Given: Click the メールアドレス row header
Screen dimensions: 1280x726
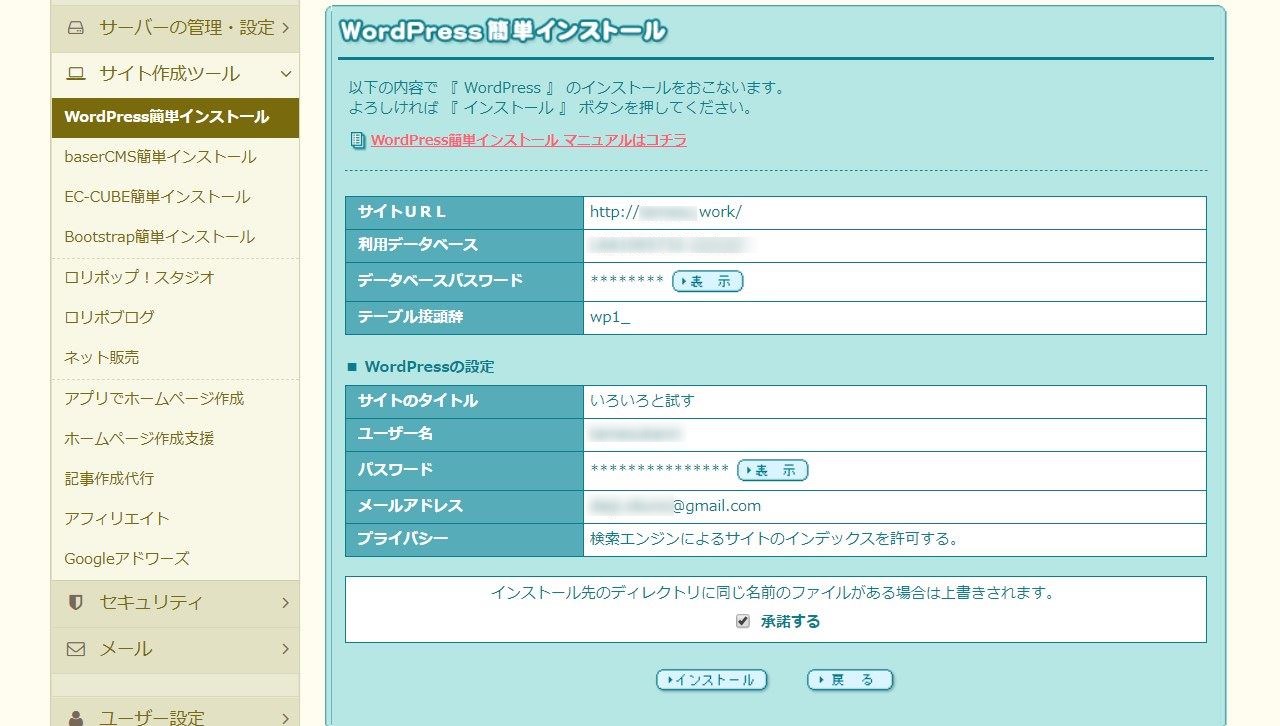Looking at the screenshot, I should pos(464,507).
